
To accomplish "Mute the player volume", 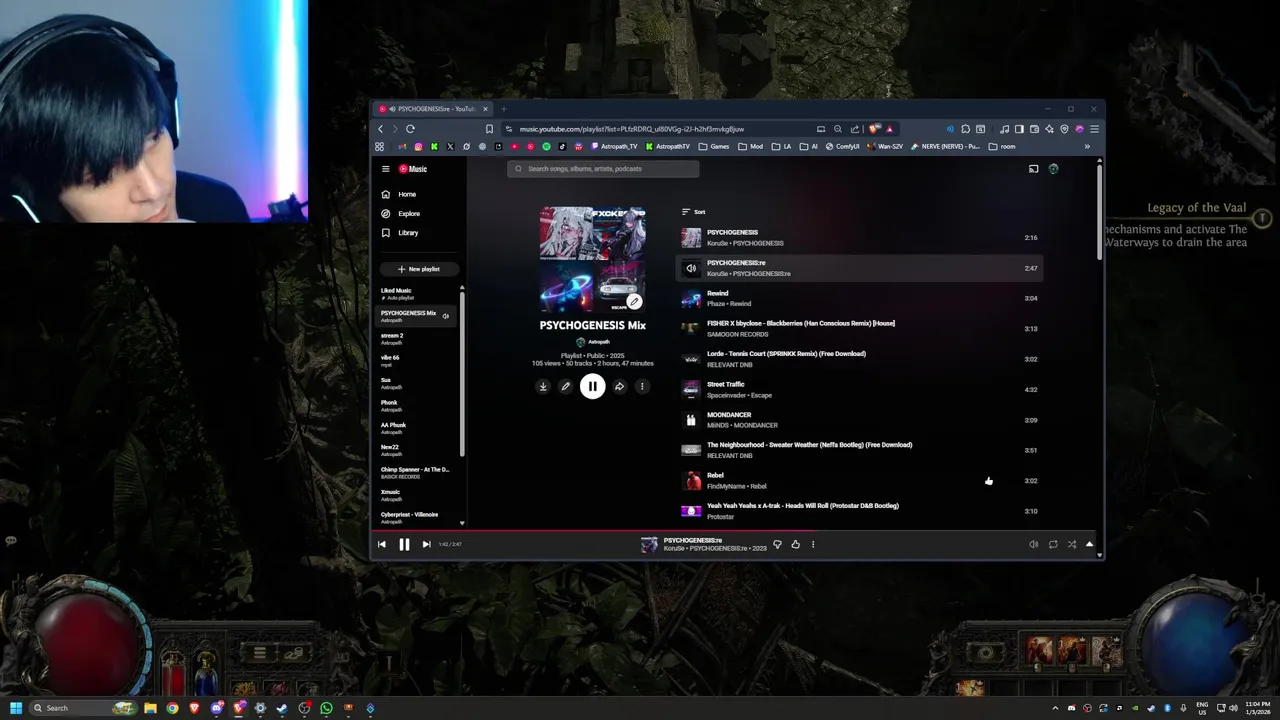I will 1033,545.
